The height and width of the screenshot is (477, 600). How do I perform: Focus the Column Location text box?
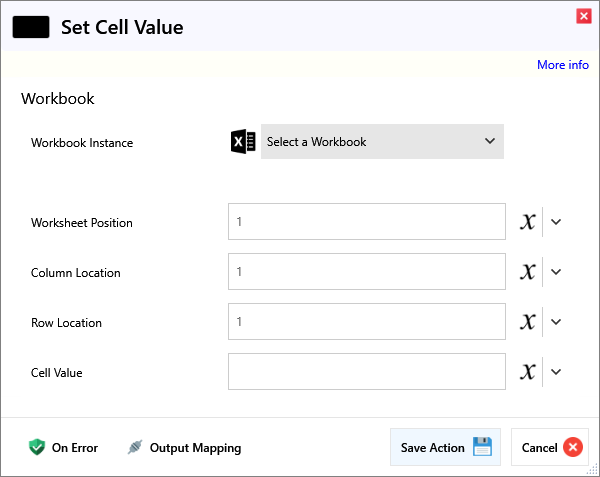point(366,272)
